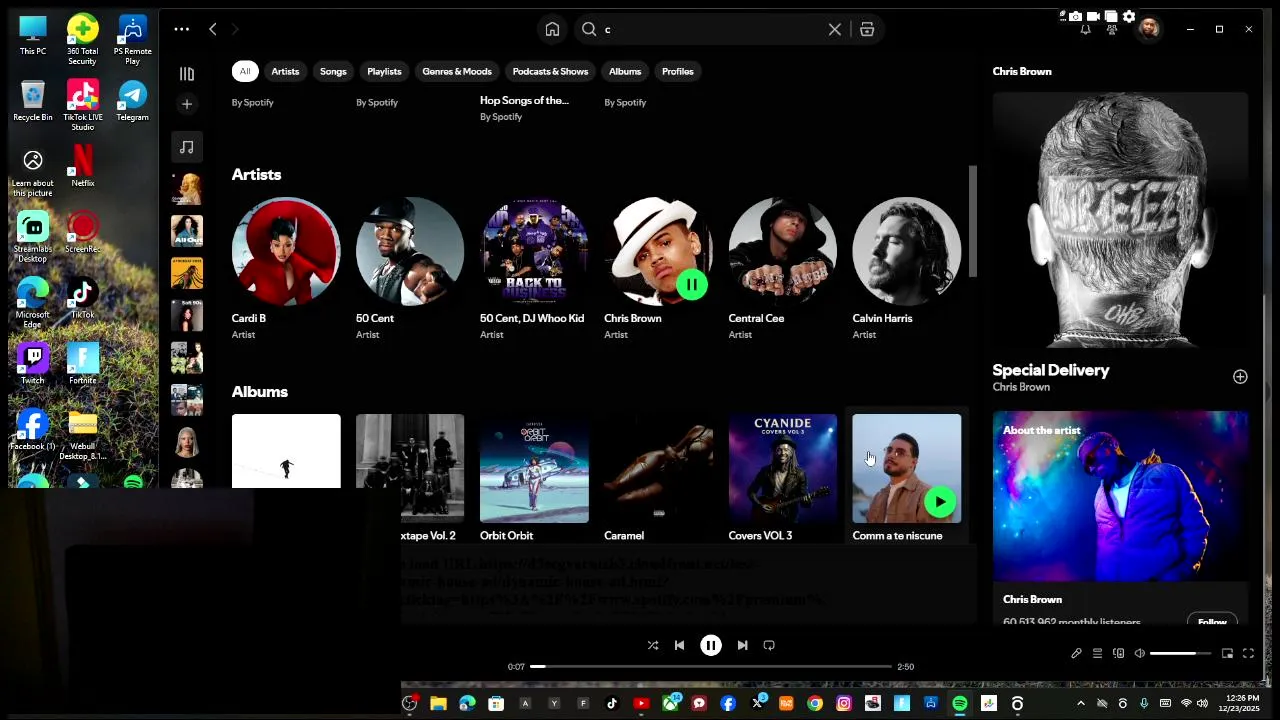Open overlay settings gear
Viewport: 1280px width, 720px height.
coord(1129,16)
